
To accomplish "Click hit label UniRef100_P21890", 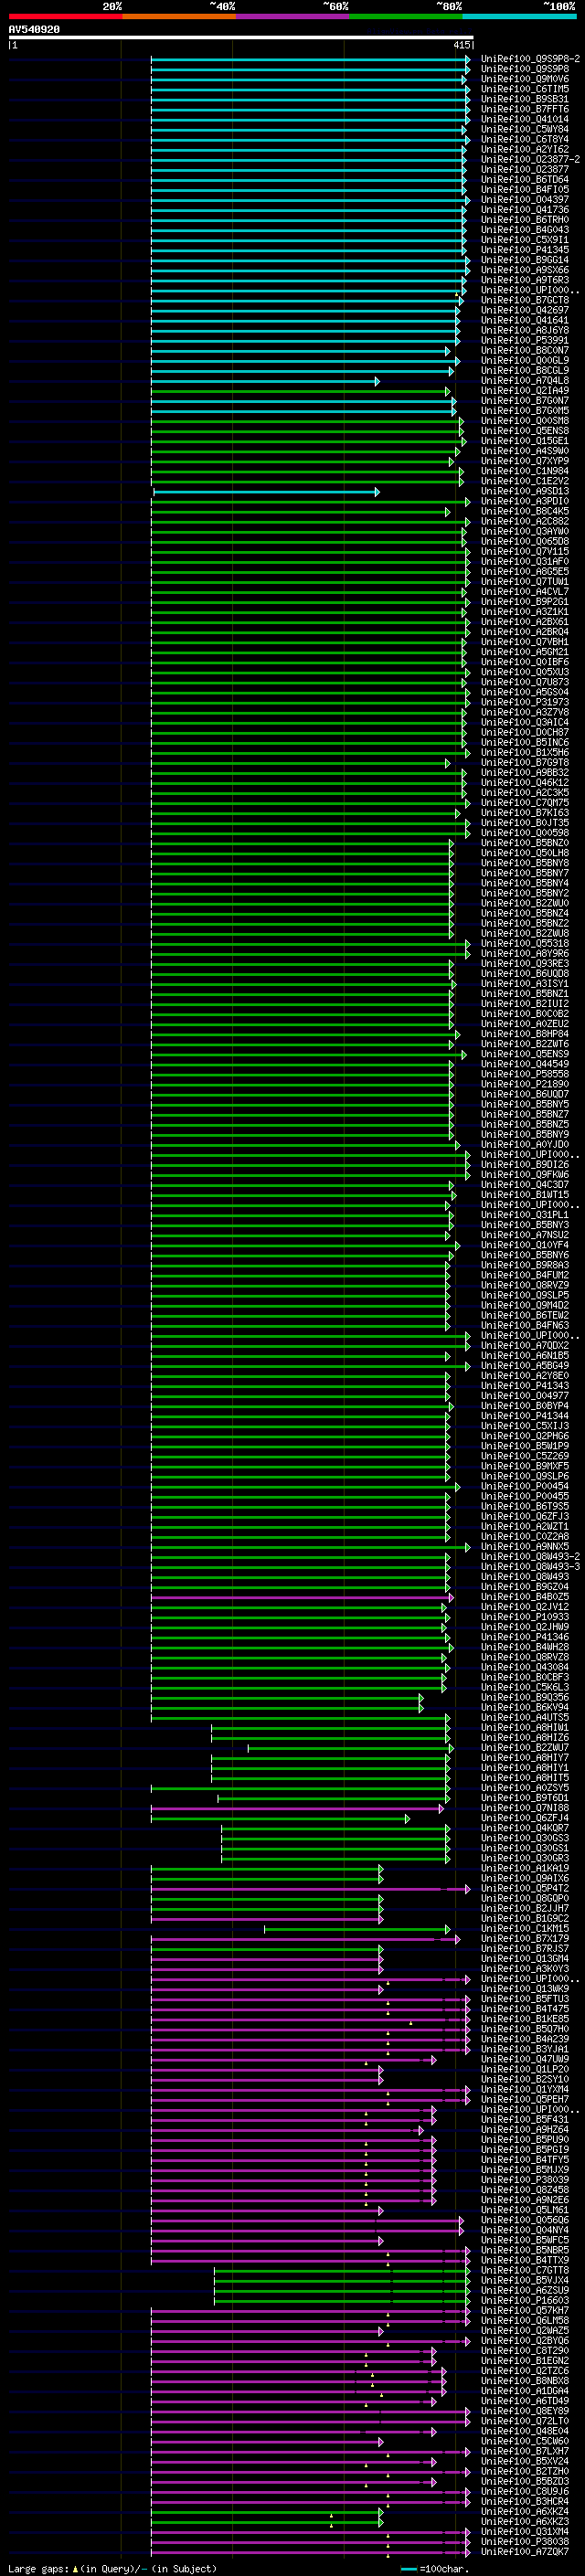I will 524,1084.
